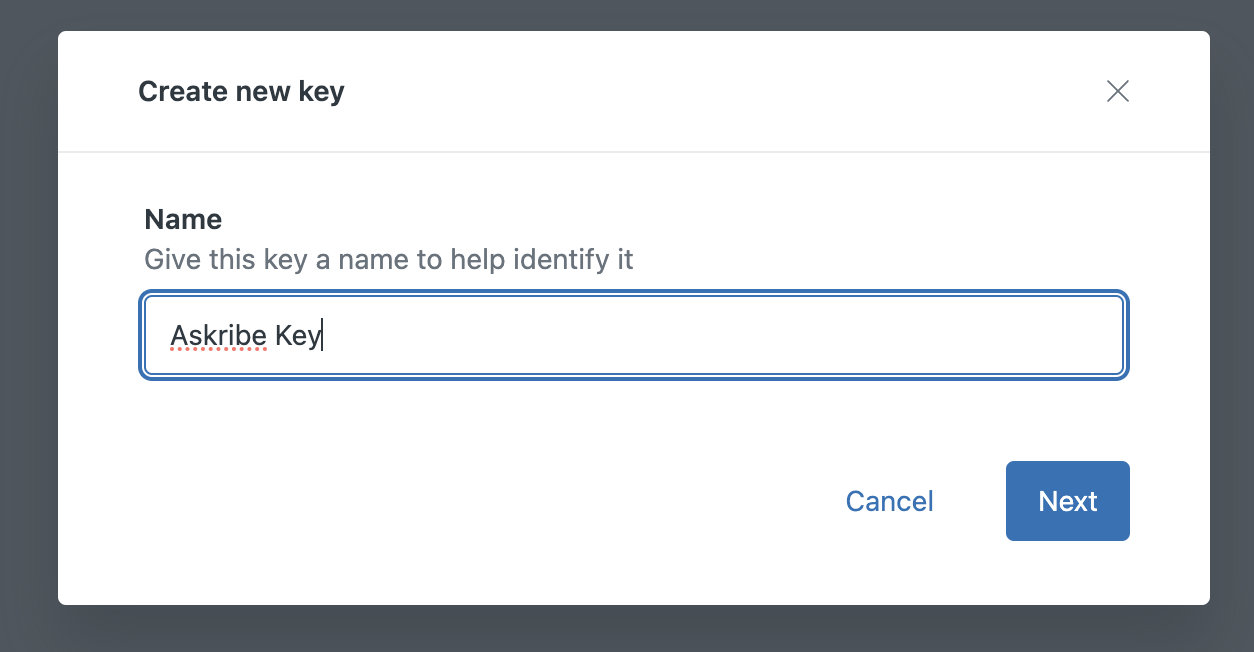Click the bold Name label
The height and width of the screenshot is (652, 1254).
183,219
